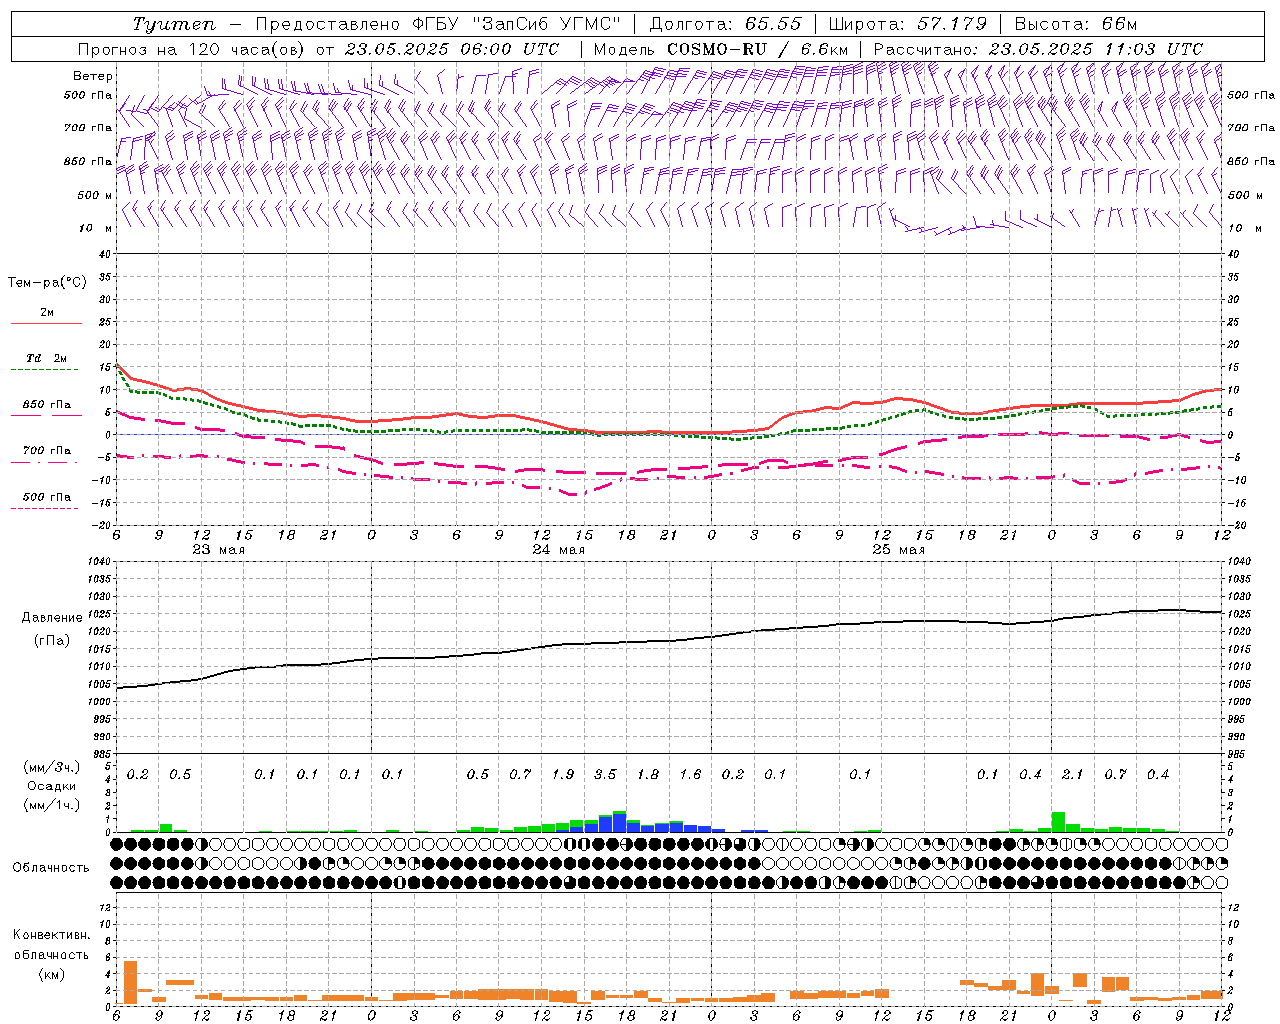1280x1024 pixels.
Task: Click the red line sample under "2м" legend
Action: coord(46,324)
